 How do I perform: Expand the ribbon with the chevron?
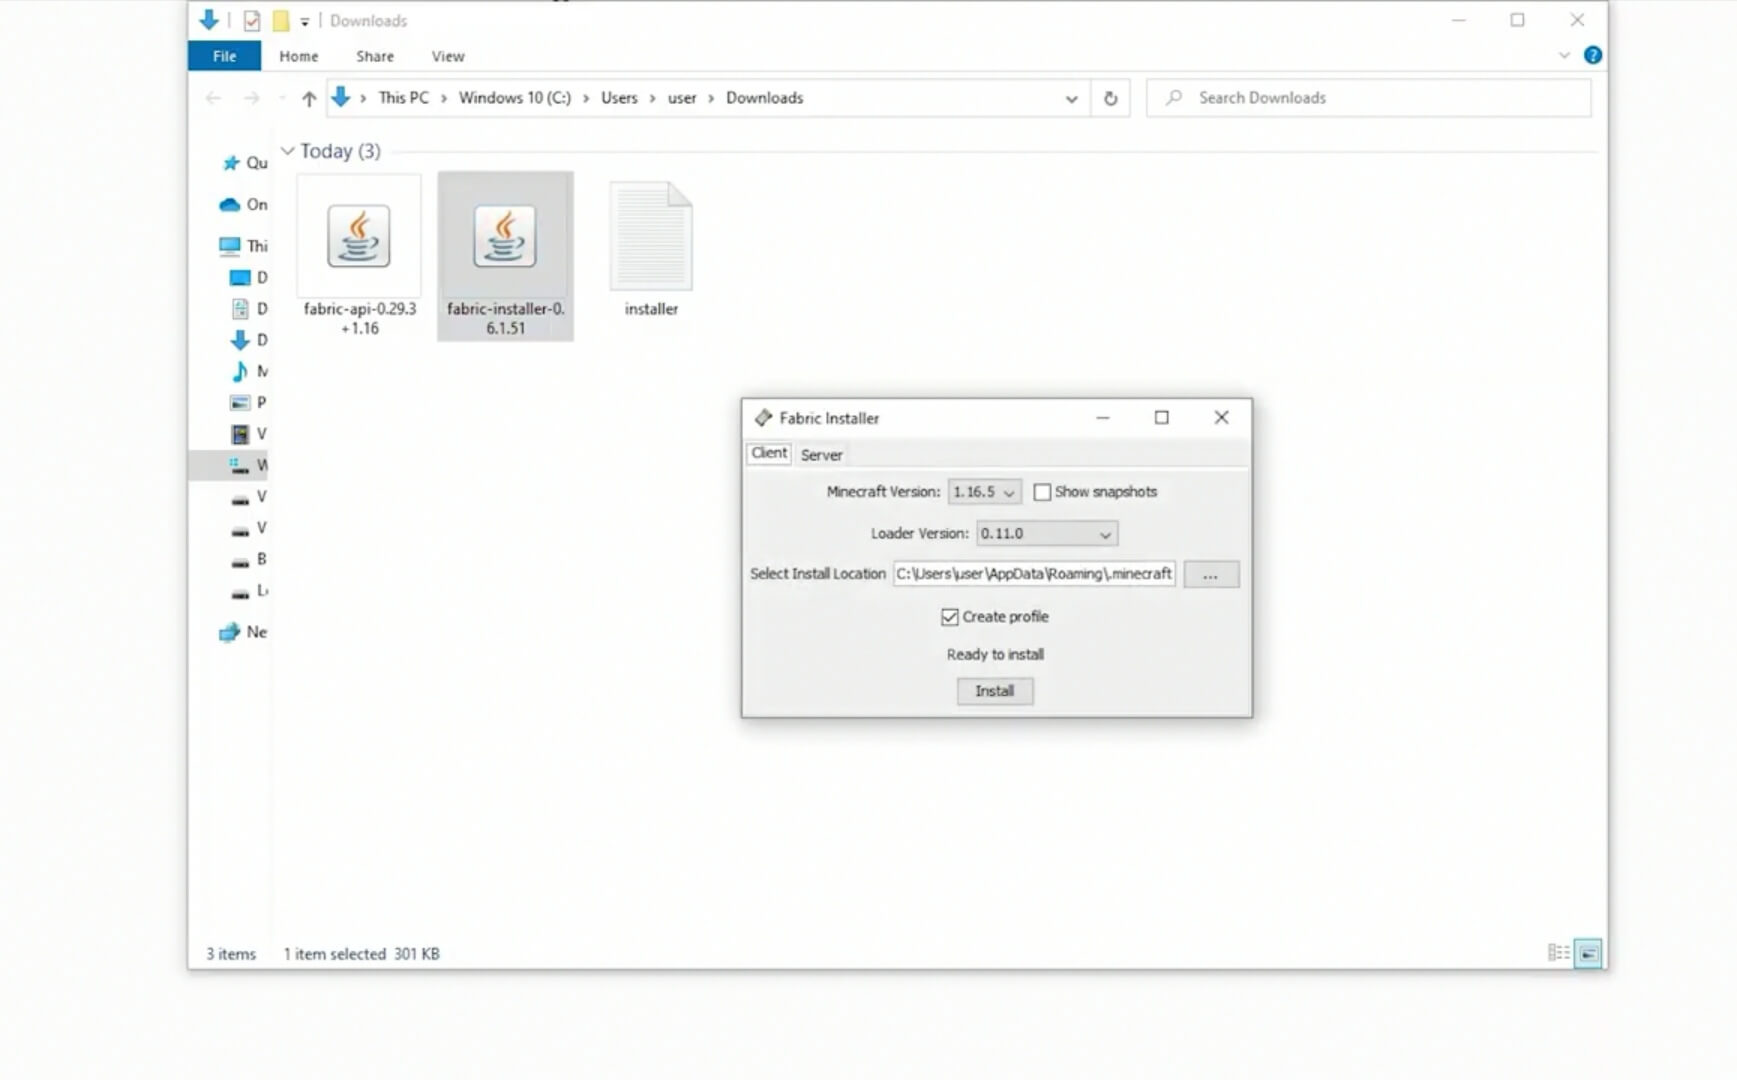(x=1564, y=56)
